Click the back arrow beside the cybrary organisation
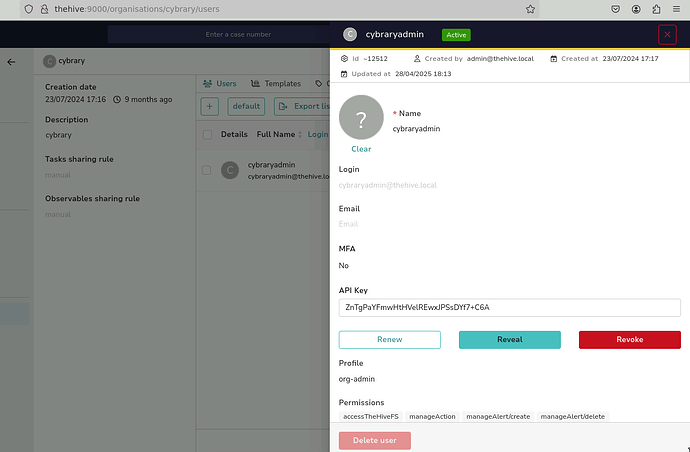Viewport: 690px width, 452px height. click(11, 62)
